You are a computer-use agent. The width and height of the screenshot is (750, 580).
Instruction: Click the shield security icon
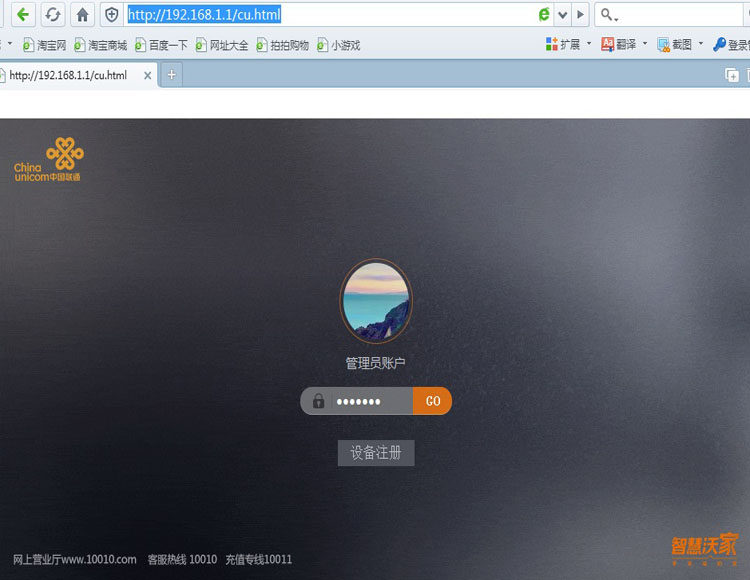tap(112, 15)
